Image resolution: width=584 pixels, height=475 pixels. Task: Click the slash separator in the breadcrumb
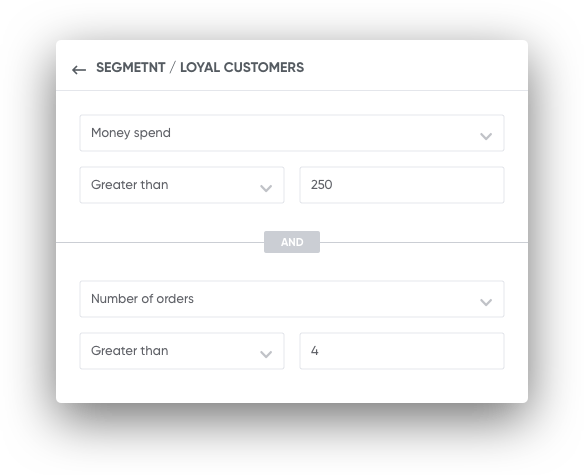[x=172, y=68]
